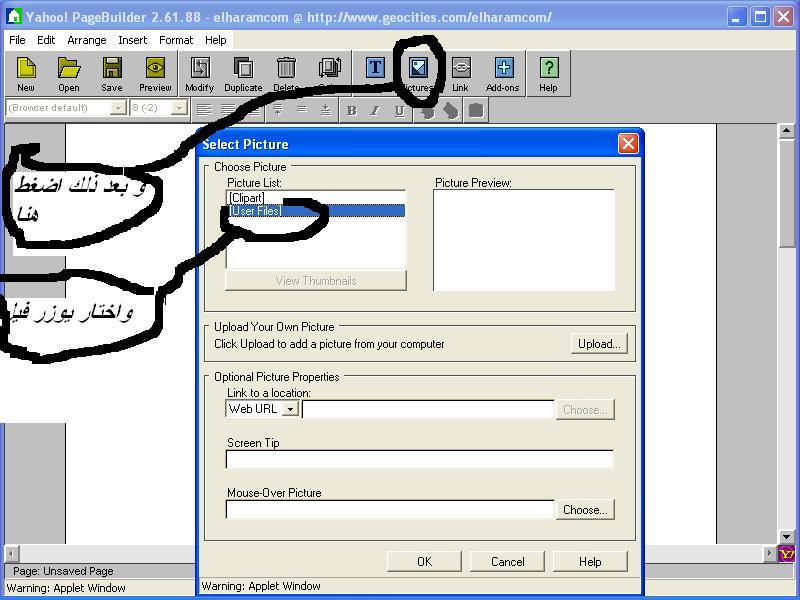Expand the Web URL link type dropdown
The height and width of the screenshot is (600, 800).
tap(290, 409)
